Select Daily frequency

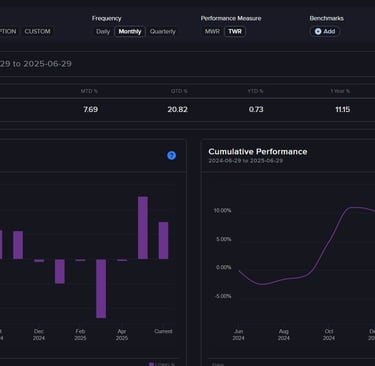pos(103,32)
